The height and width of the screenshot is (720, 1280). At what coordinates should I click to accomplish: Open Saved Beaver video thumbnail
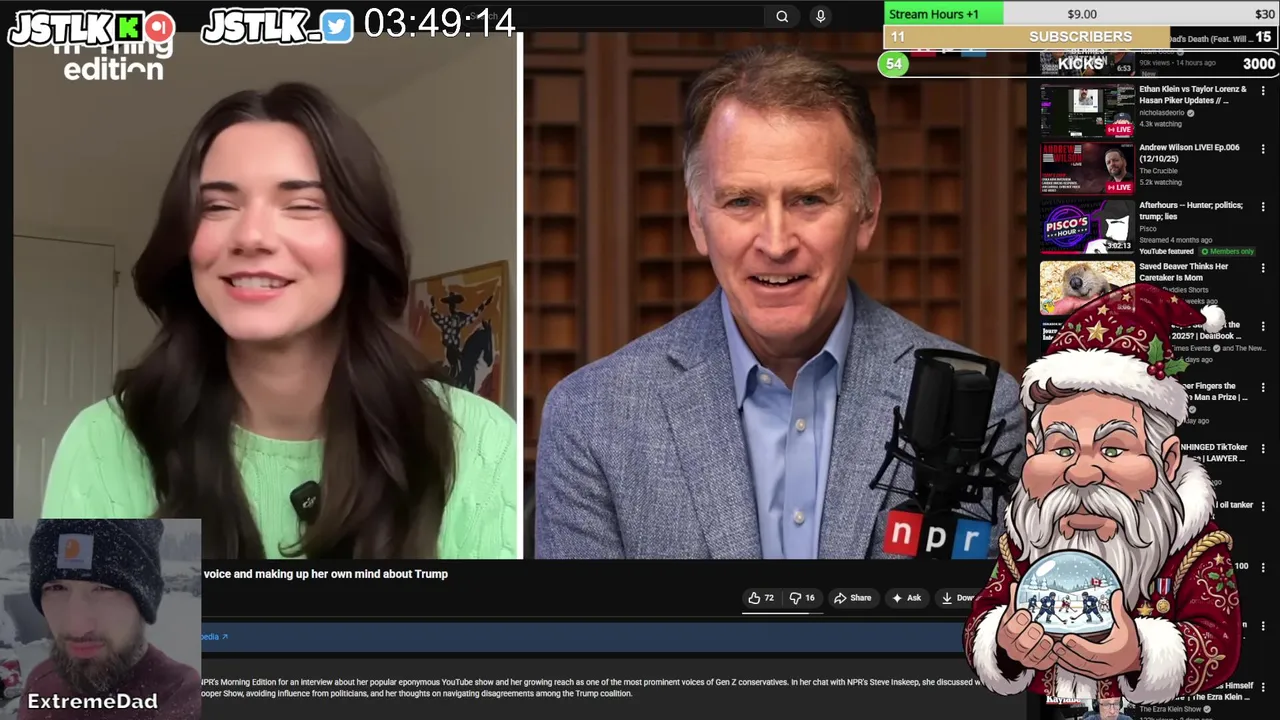click(1087, 288)
